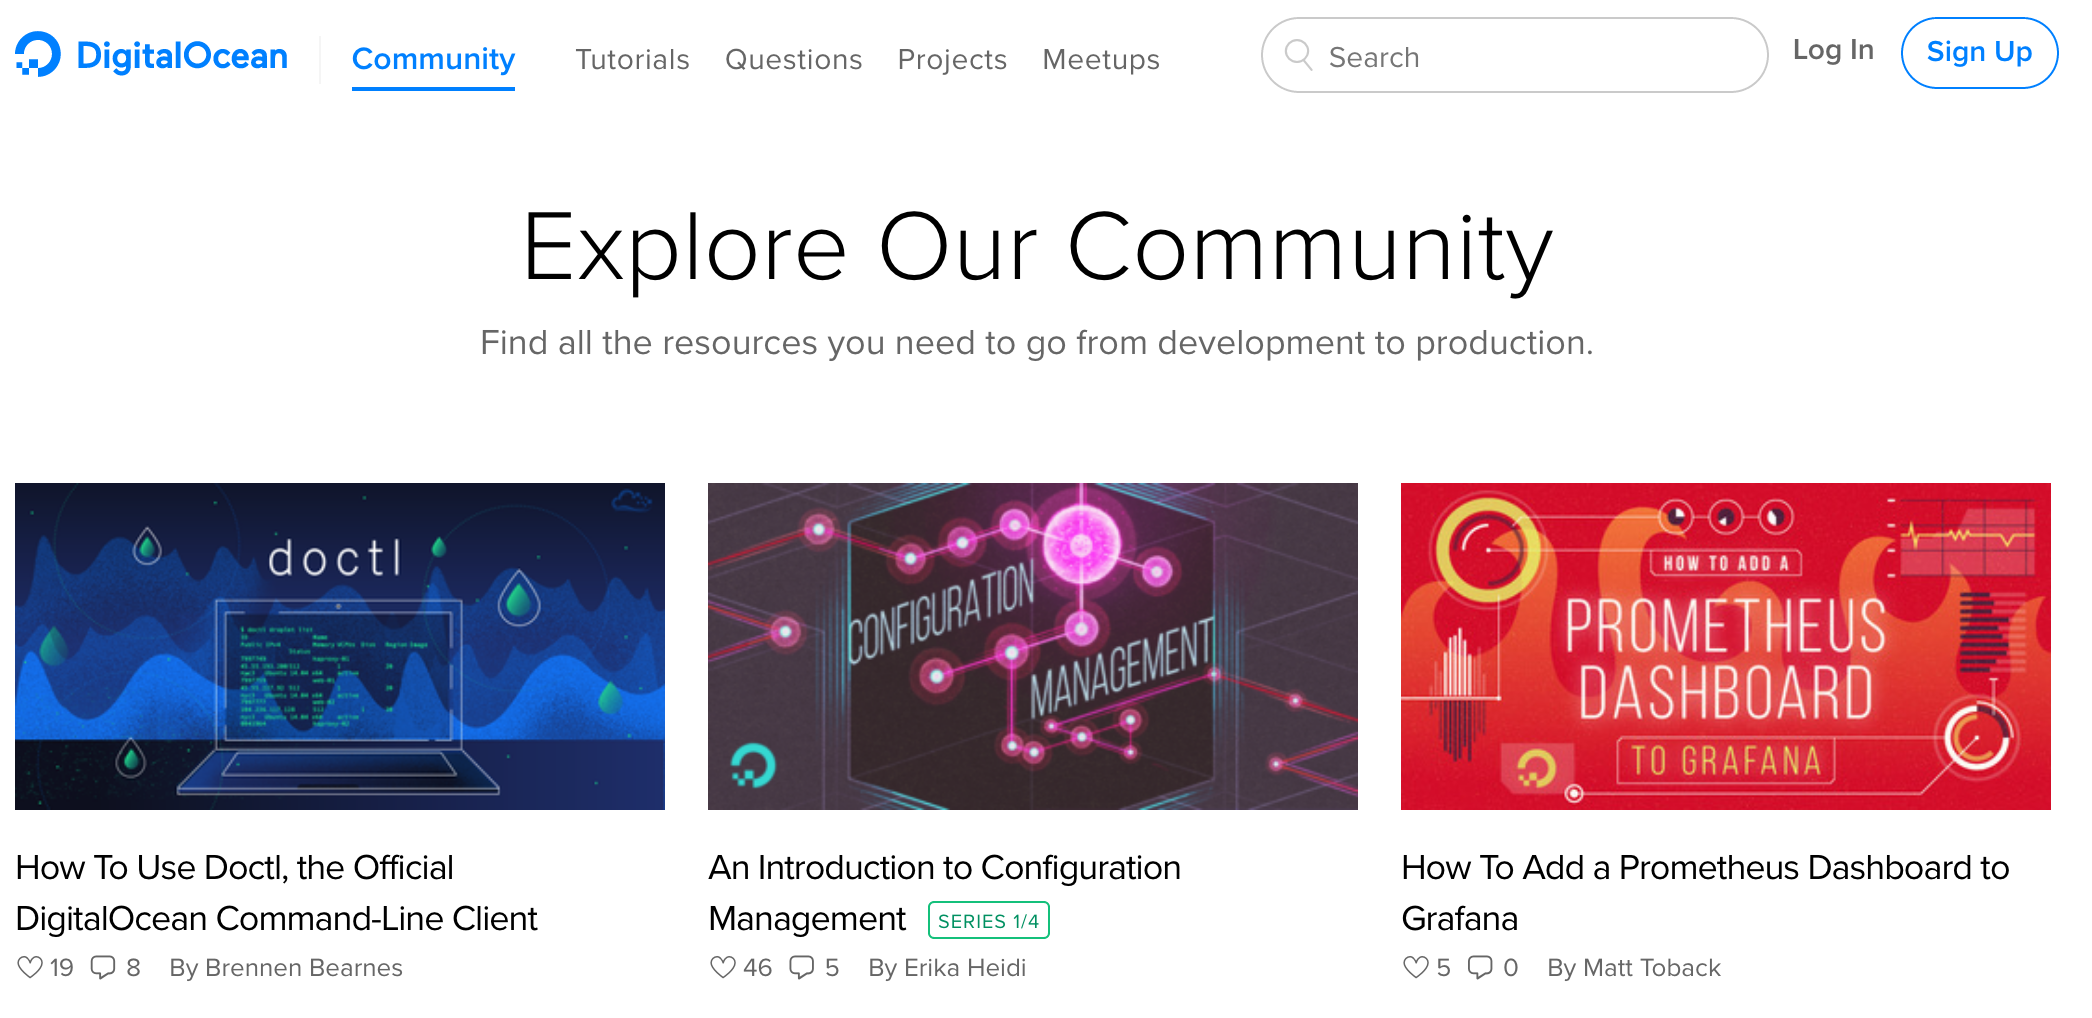Navigate to Meetups
The height and width of the screenshot is (1018, 2092).
[x=1101, y=60]
